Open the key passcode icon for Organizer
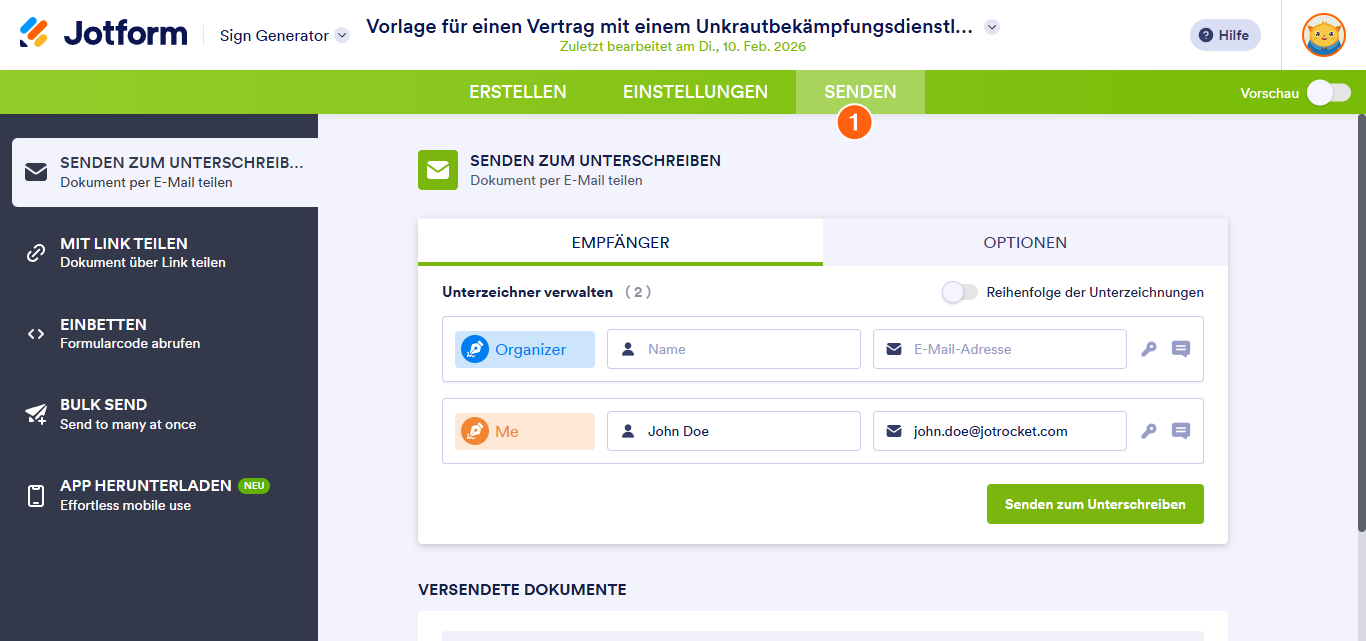 tap(1148, 348)
